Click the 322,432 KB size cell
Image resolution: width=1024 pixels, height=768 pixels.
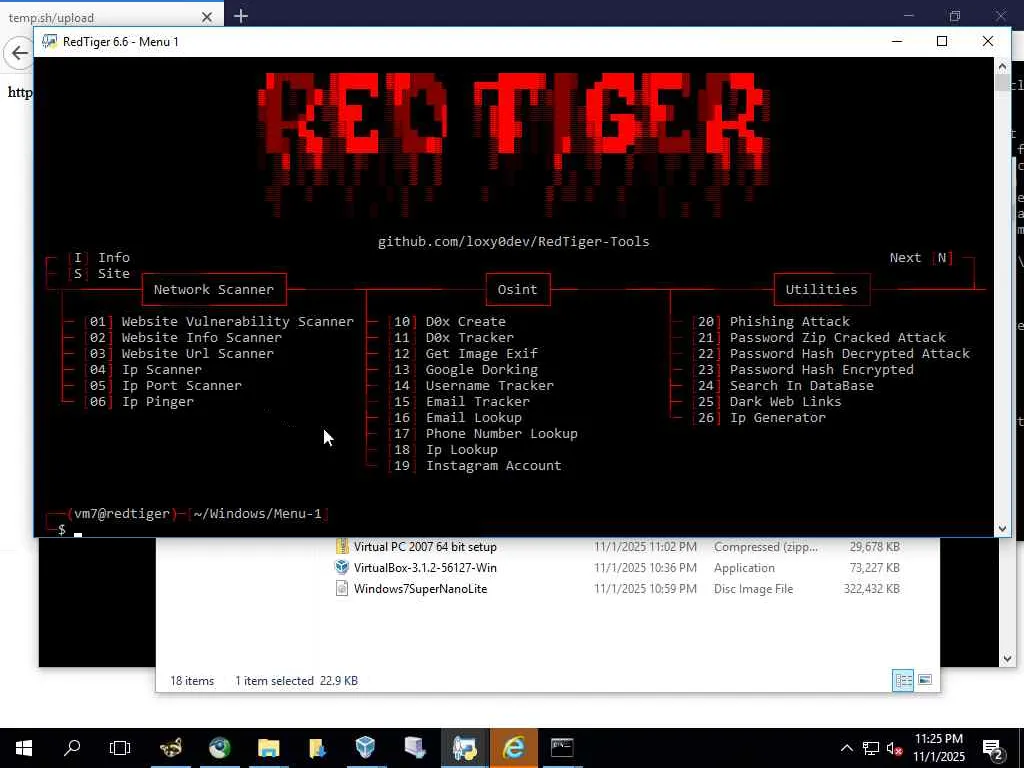point(871,588)
